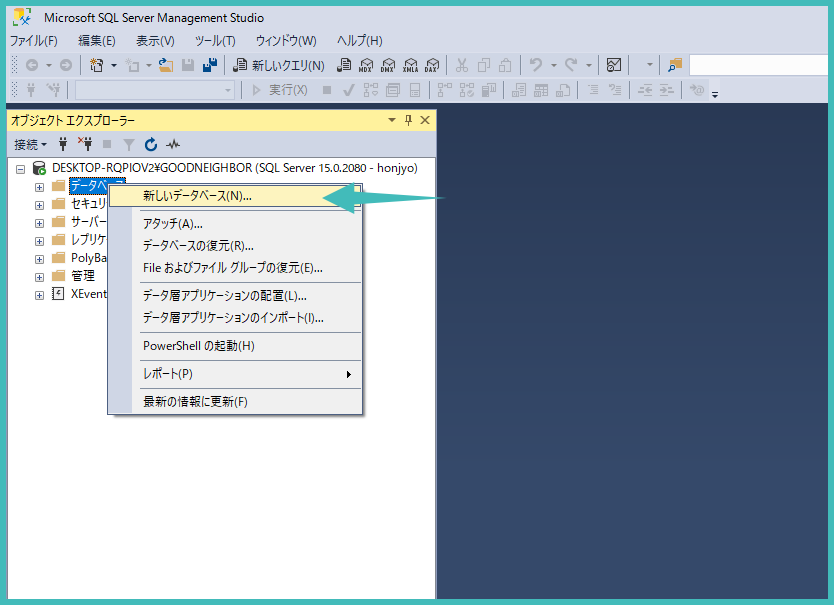Image resolution: width=834 pixels, height=605 pixels.
Task: Click the Save (floppy) icon
Action: (x=188, y=65)
